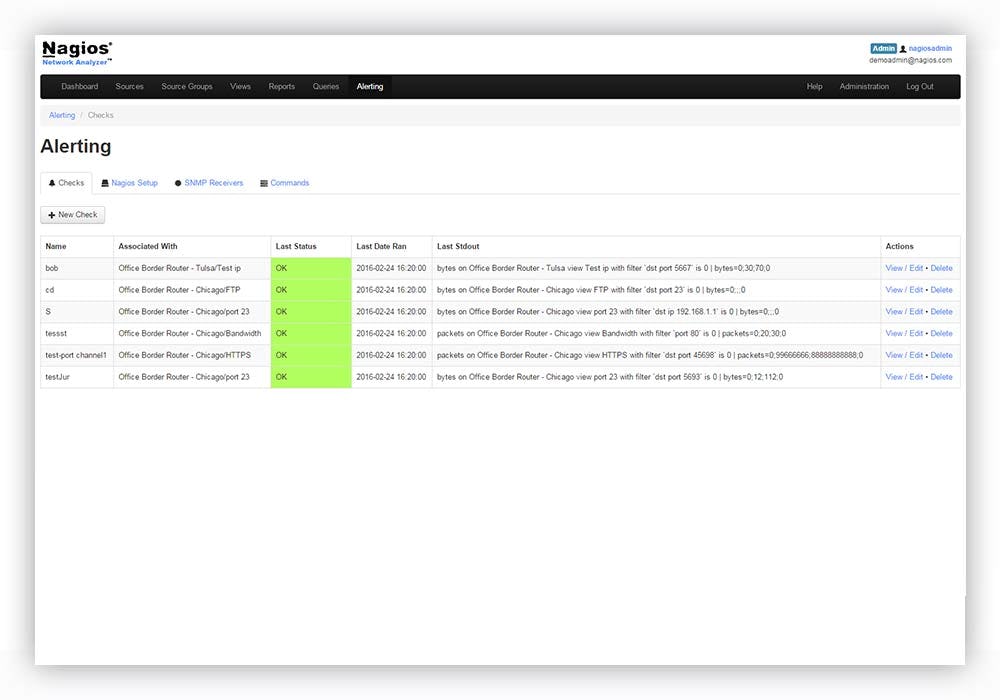Click the dot icon next to SNMP Receivers

click(x=177, y=182)
